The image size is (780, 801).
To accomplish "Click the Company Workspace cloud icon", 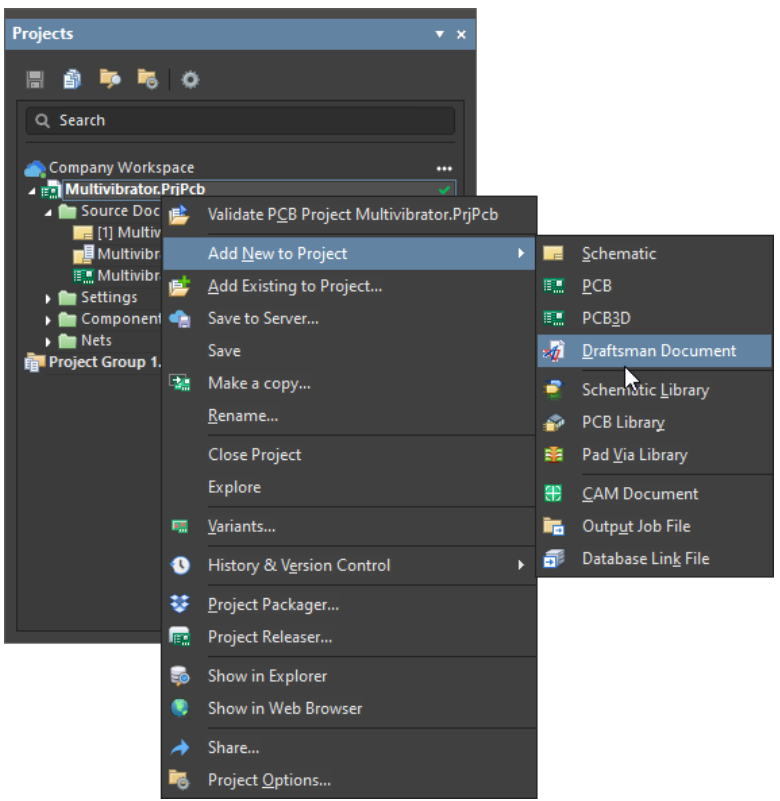I will (x=35, y=168).
